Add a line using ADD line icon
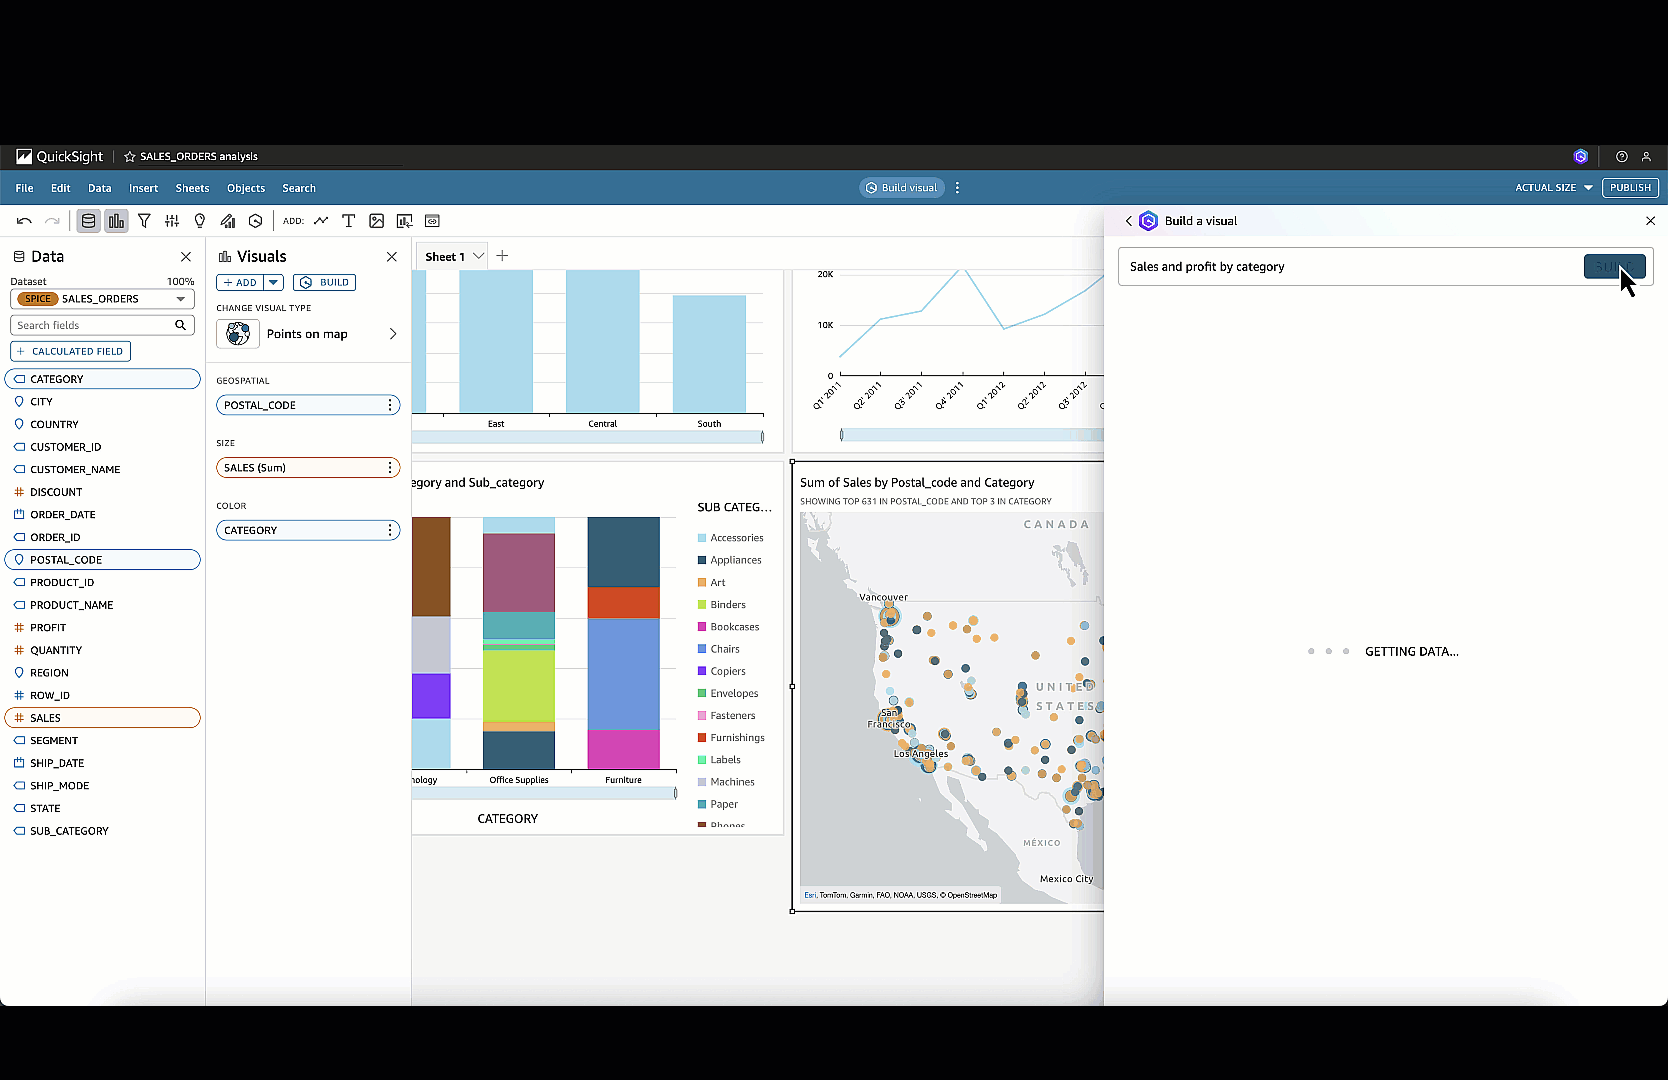Screen dimensions: 1668x1080 click(x=321, y=221)
